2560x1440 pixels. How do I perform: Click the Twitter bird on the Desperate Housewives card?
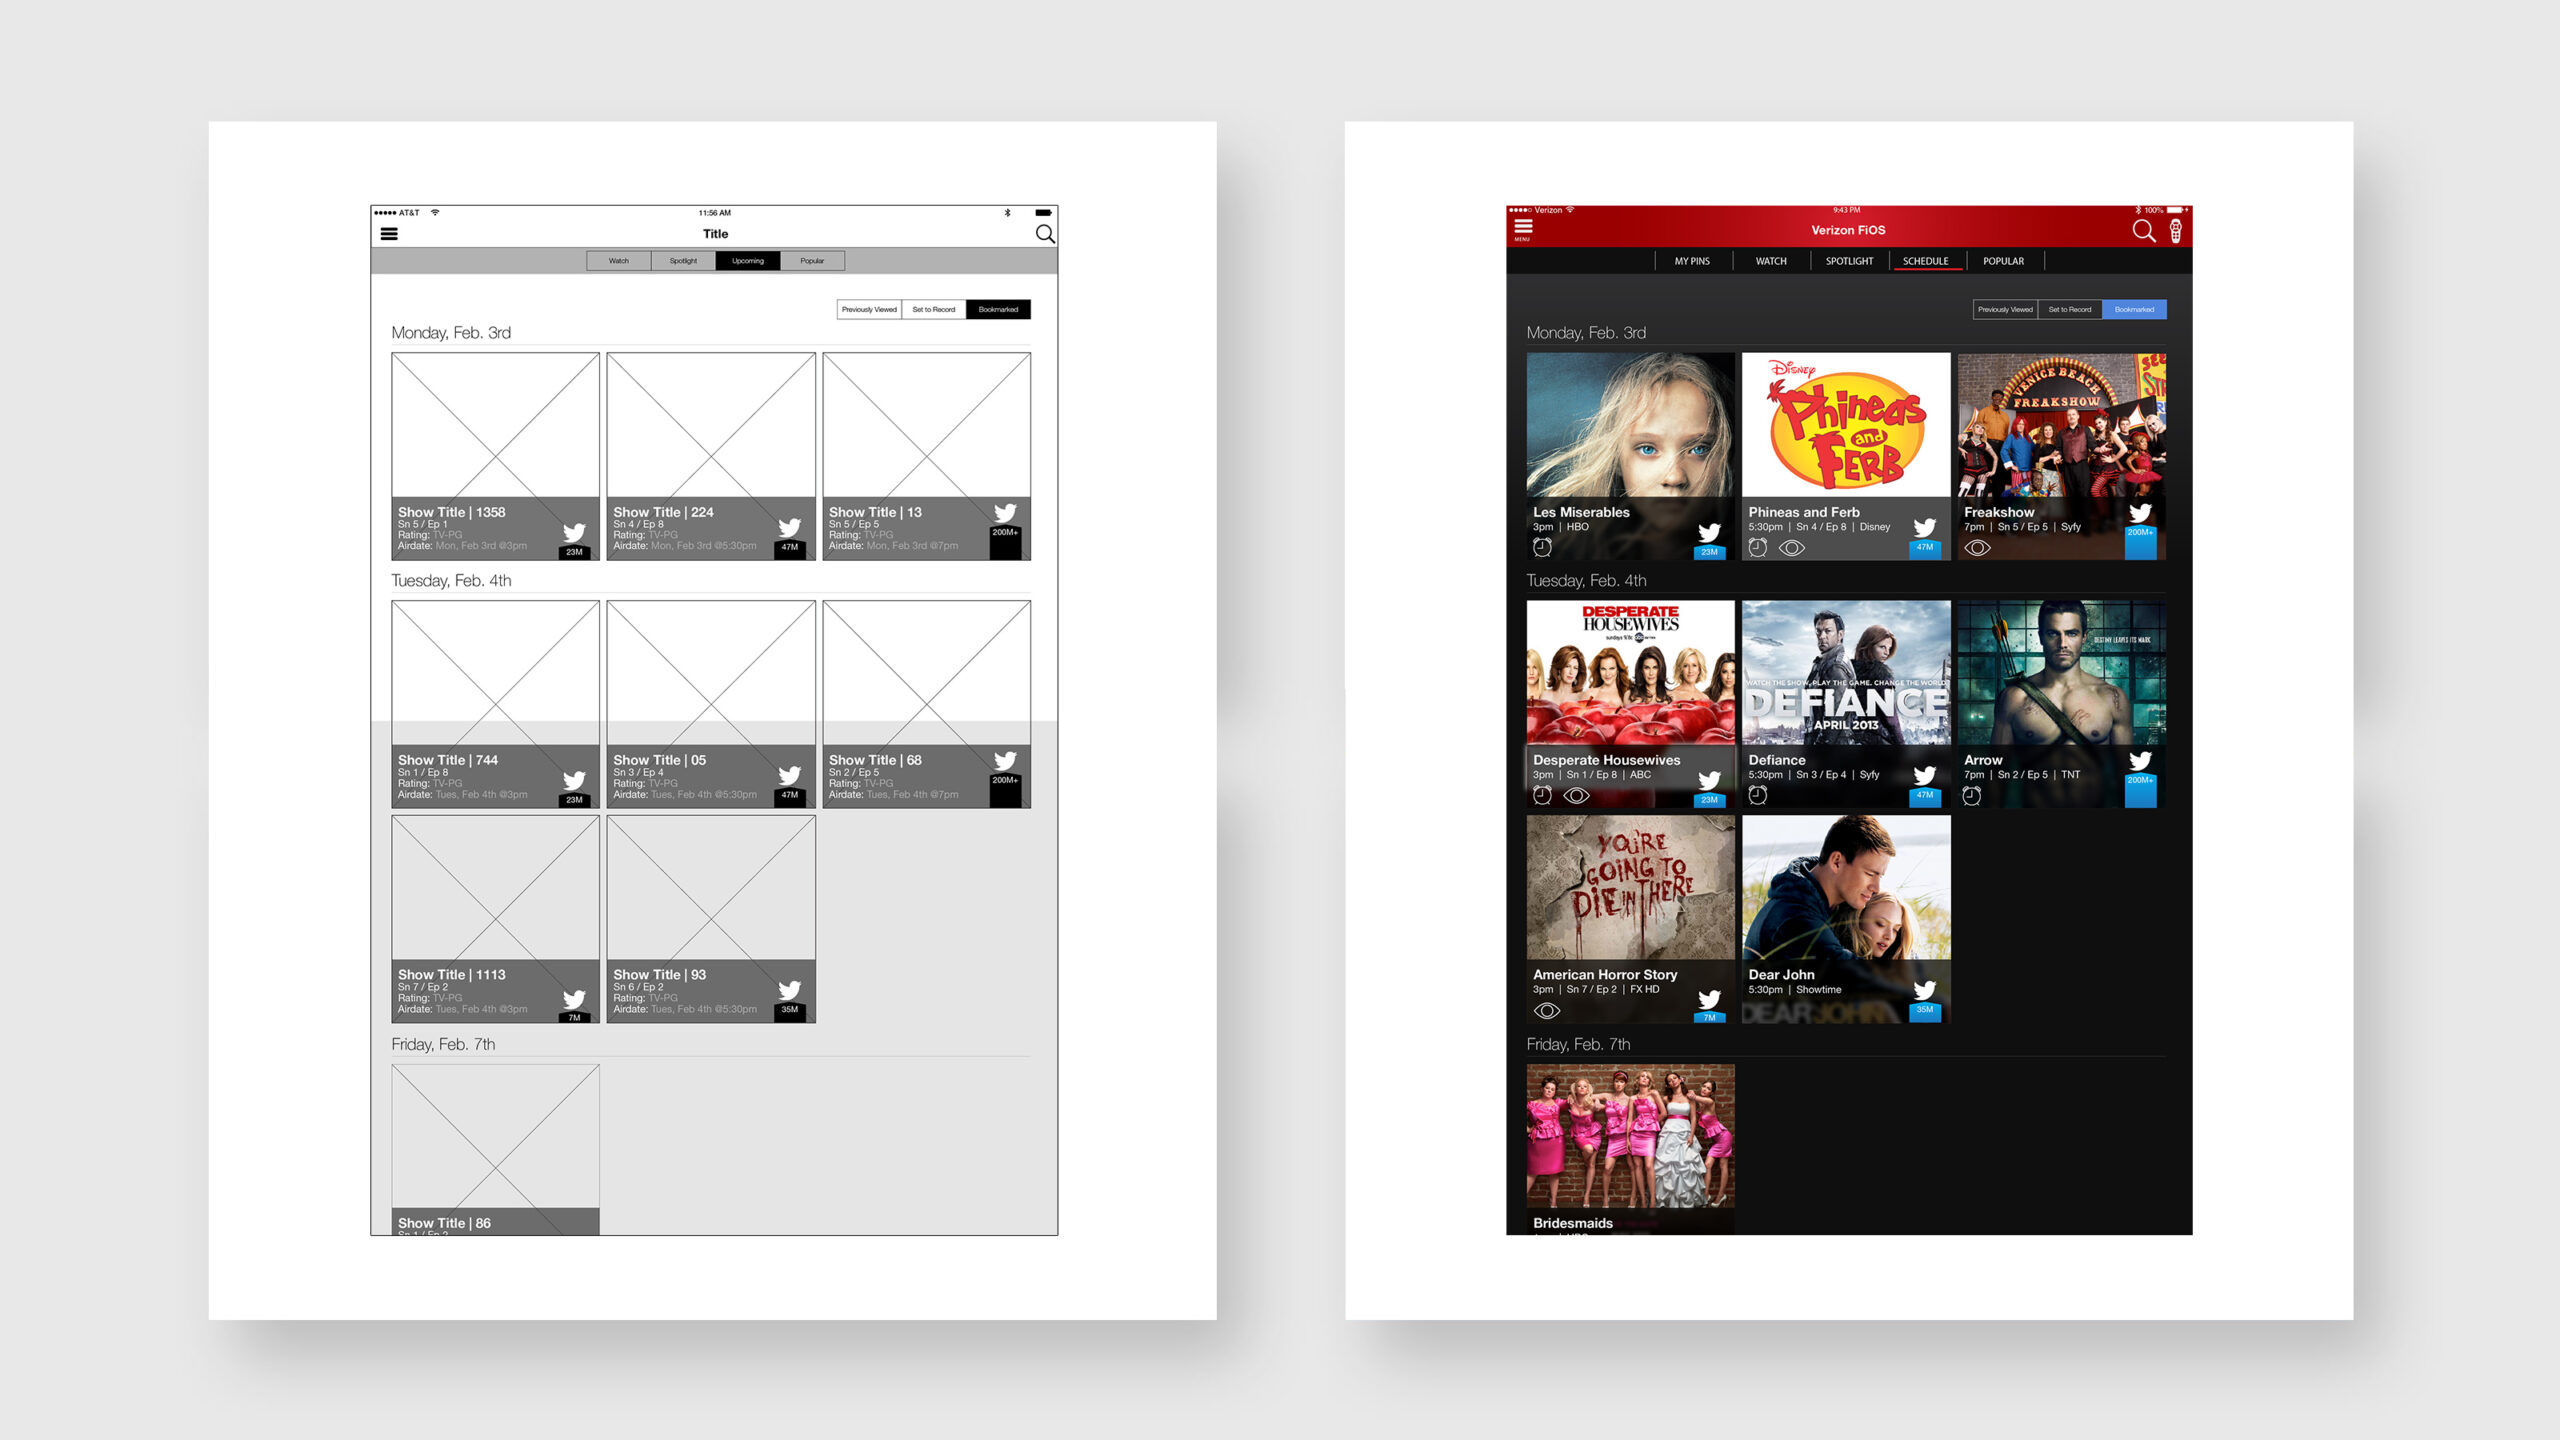click(x=1710, y=780)
